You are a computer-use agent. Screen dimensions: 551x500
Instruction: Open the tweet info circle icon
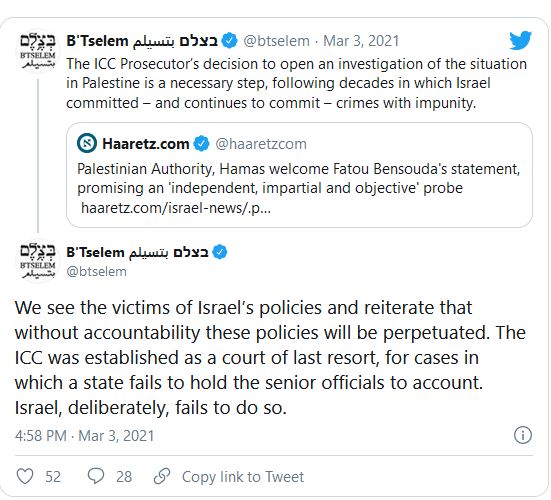523,435
